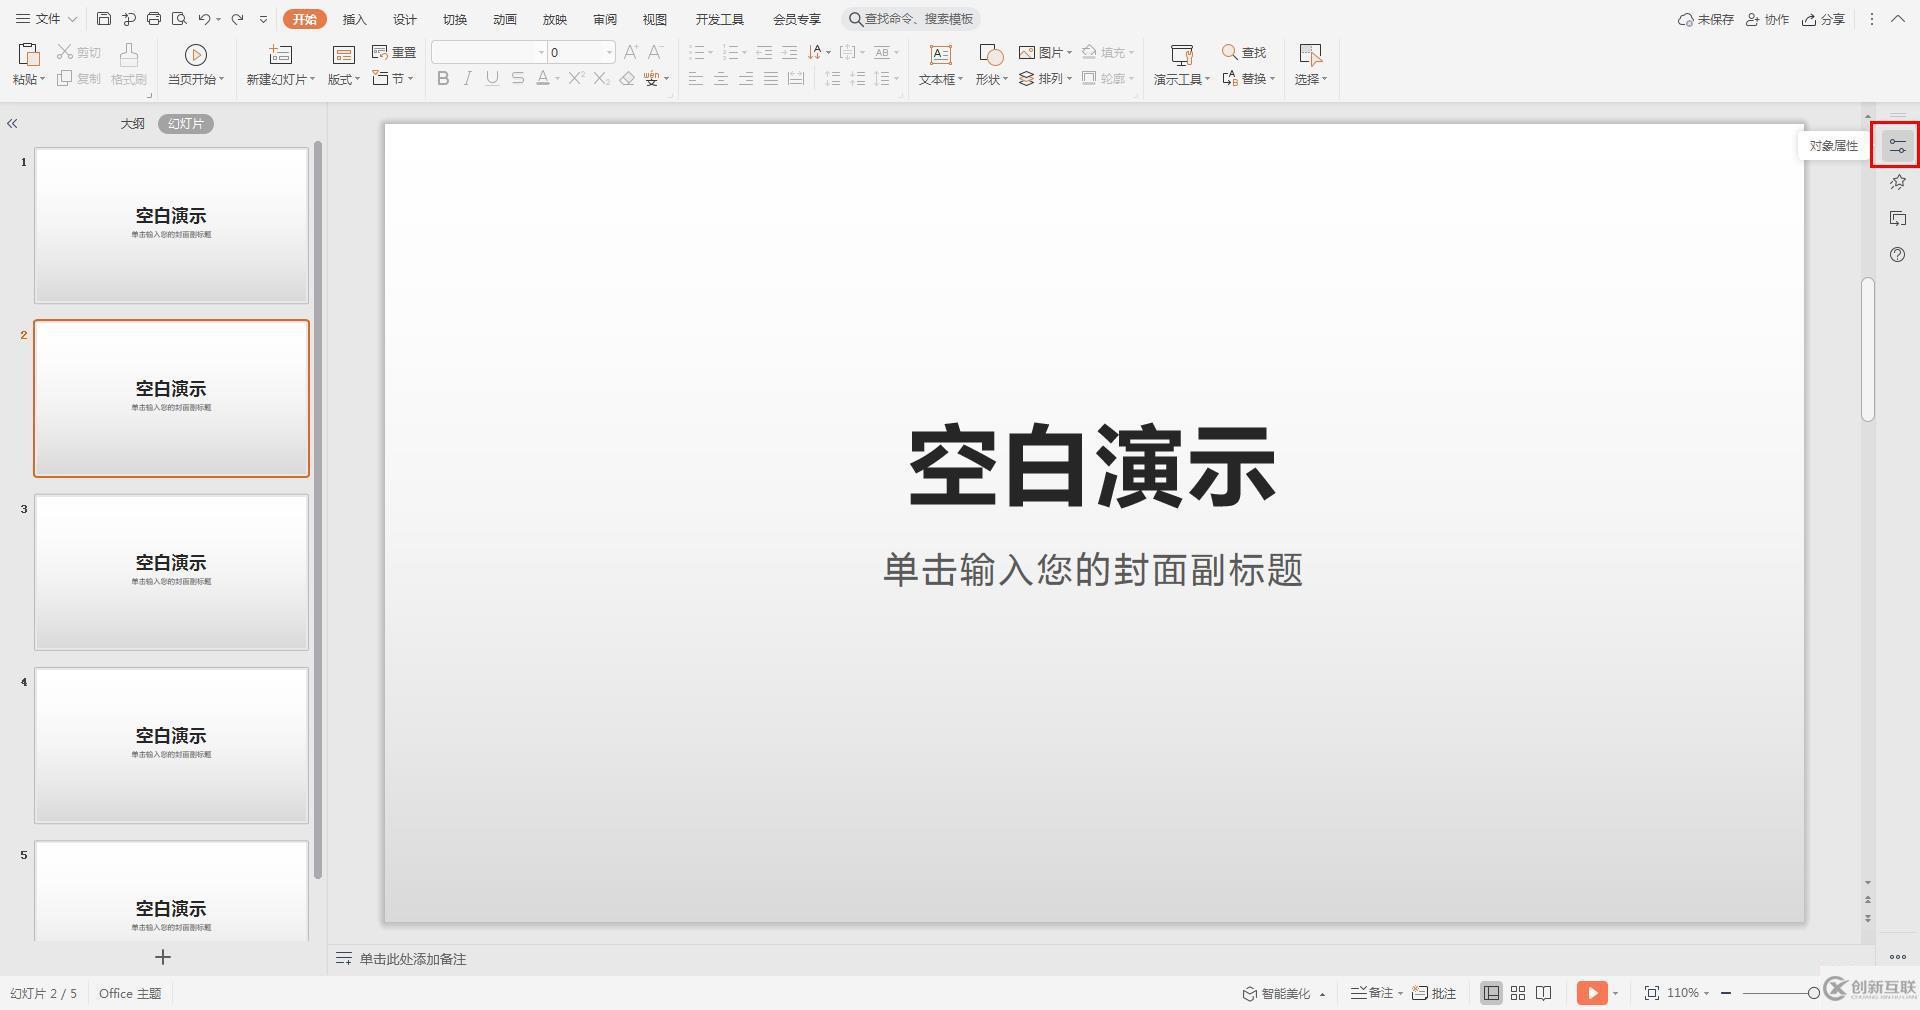Switch to the Transitions (切换) tab
The height and width of the screenshot is (1010, 1920).
[455, 19]
